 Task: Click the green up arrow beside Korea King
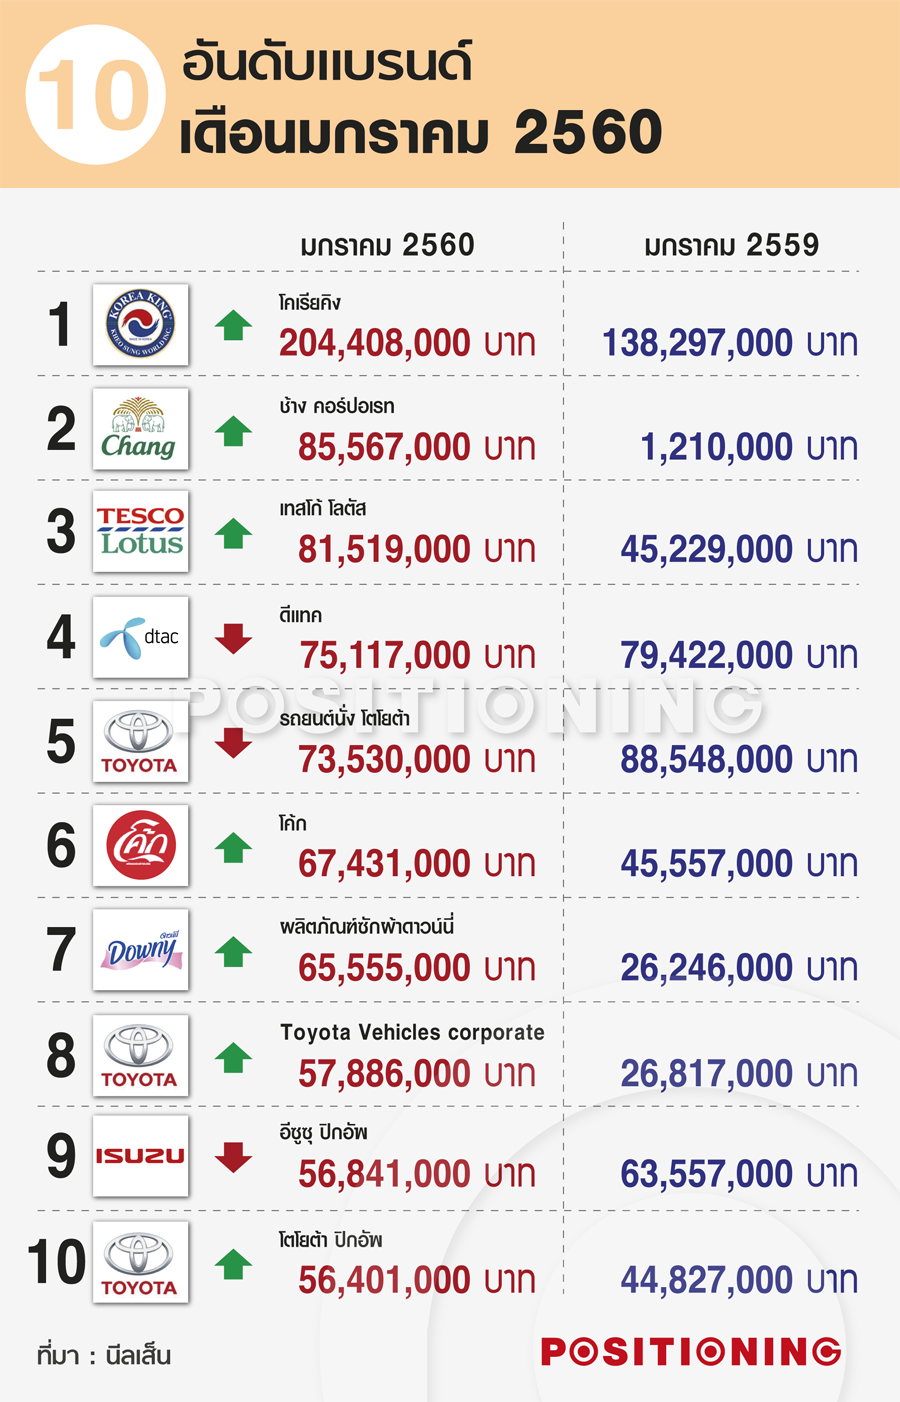pos(233,325)
